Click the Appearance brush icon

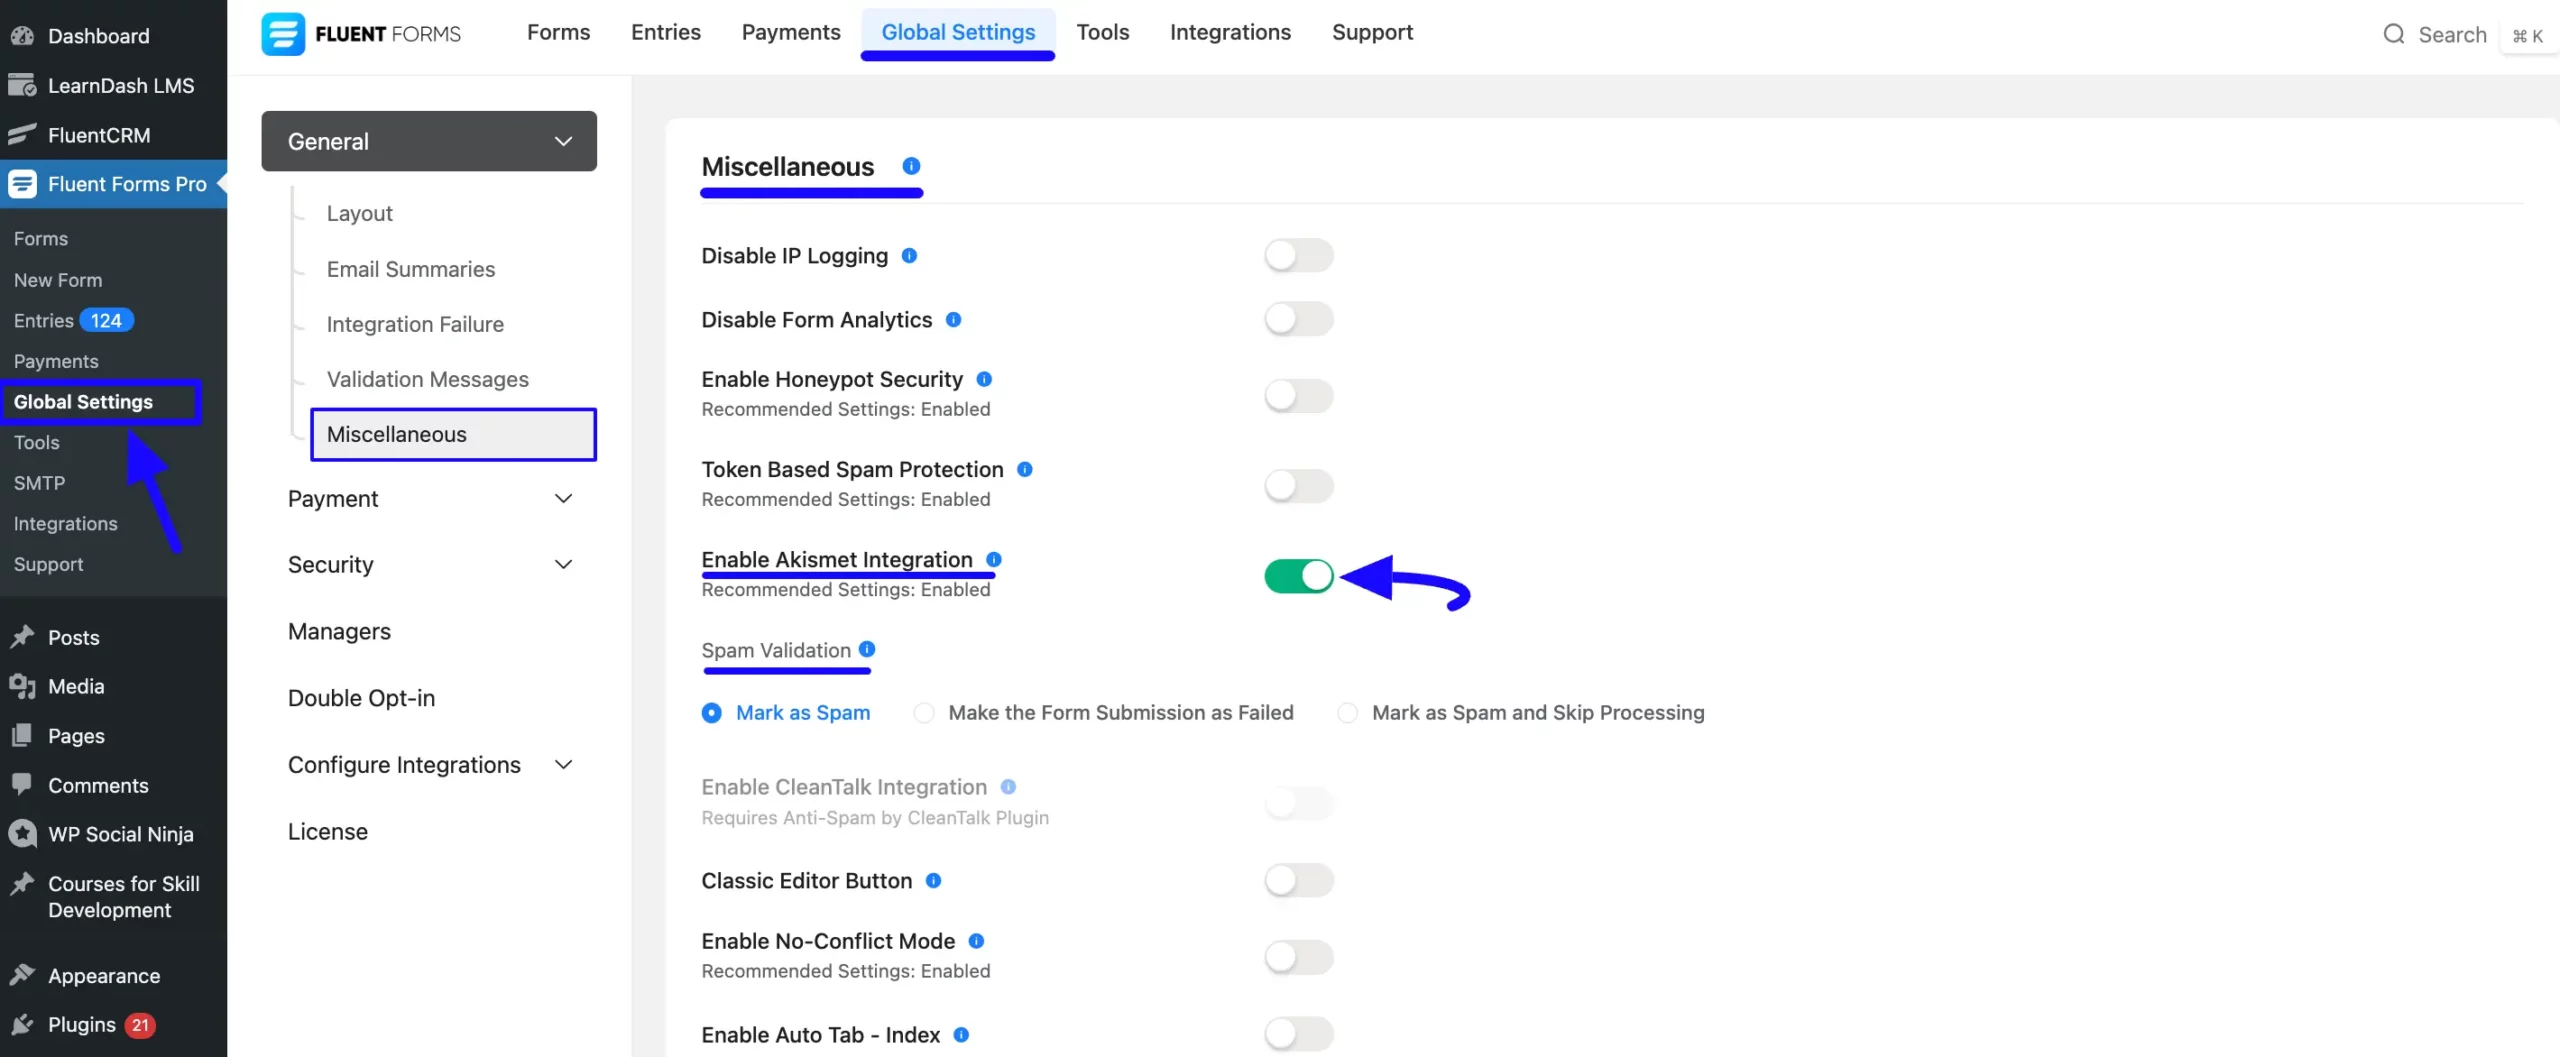[x=22, y=976]
